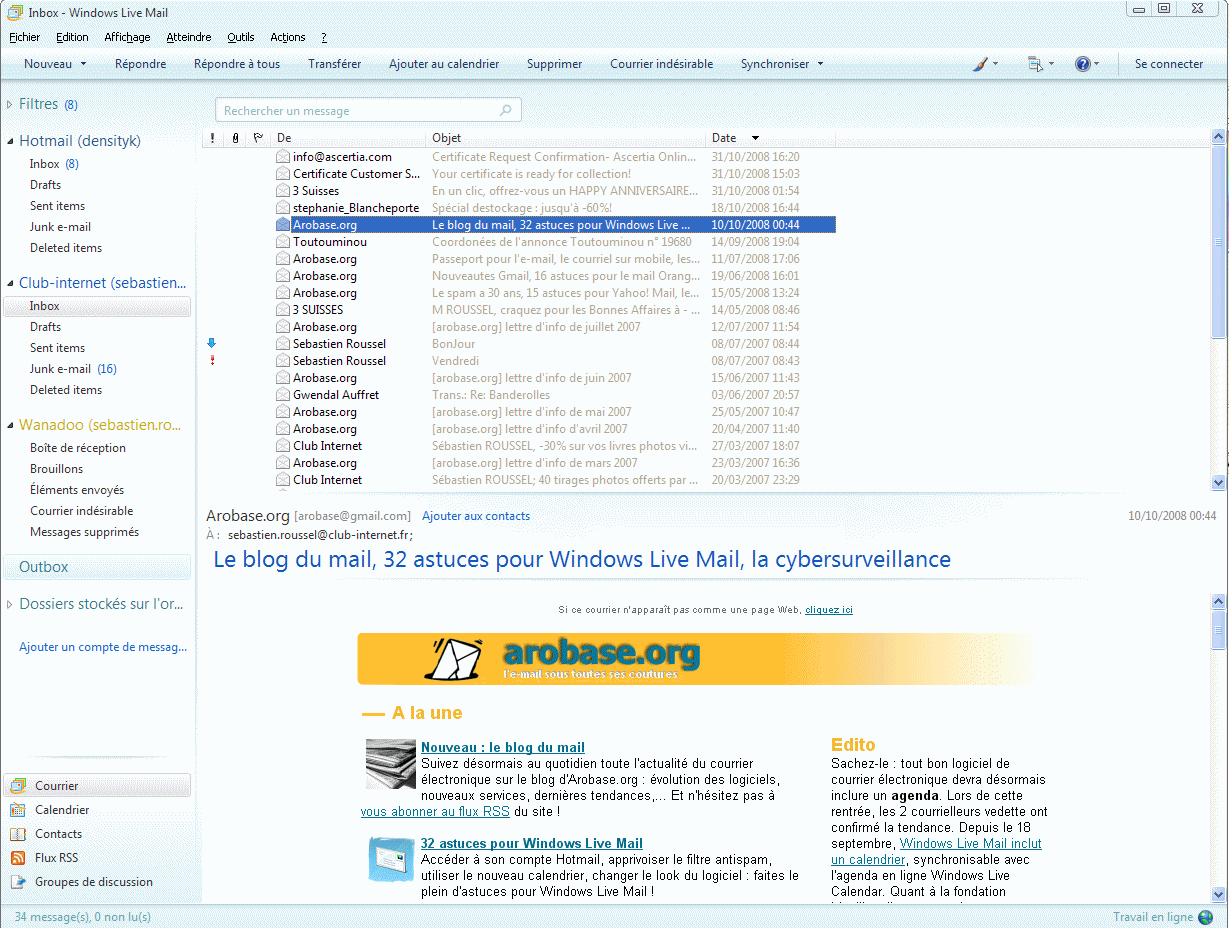Click the blue Help question mark icon
This screenshot has height=928, width=1229.
click(x=1083, y=64)
